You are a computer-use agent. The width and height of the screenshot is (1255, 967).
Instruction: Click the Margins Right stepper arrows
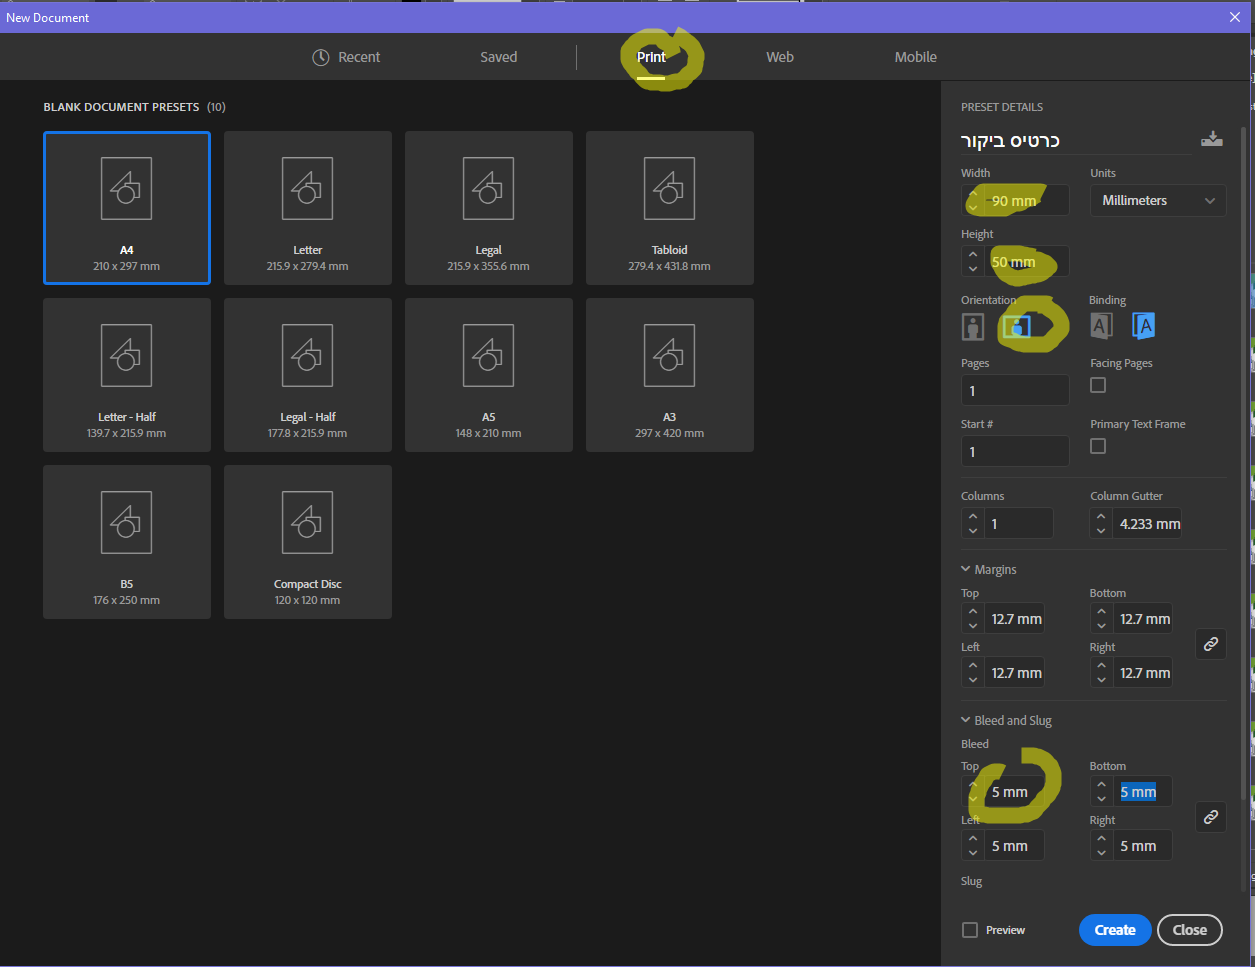click(1101, 673)
